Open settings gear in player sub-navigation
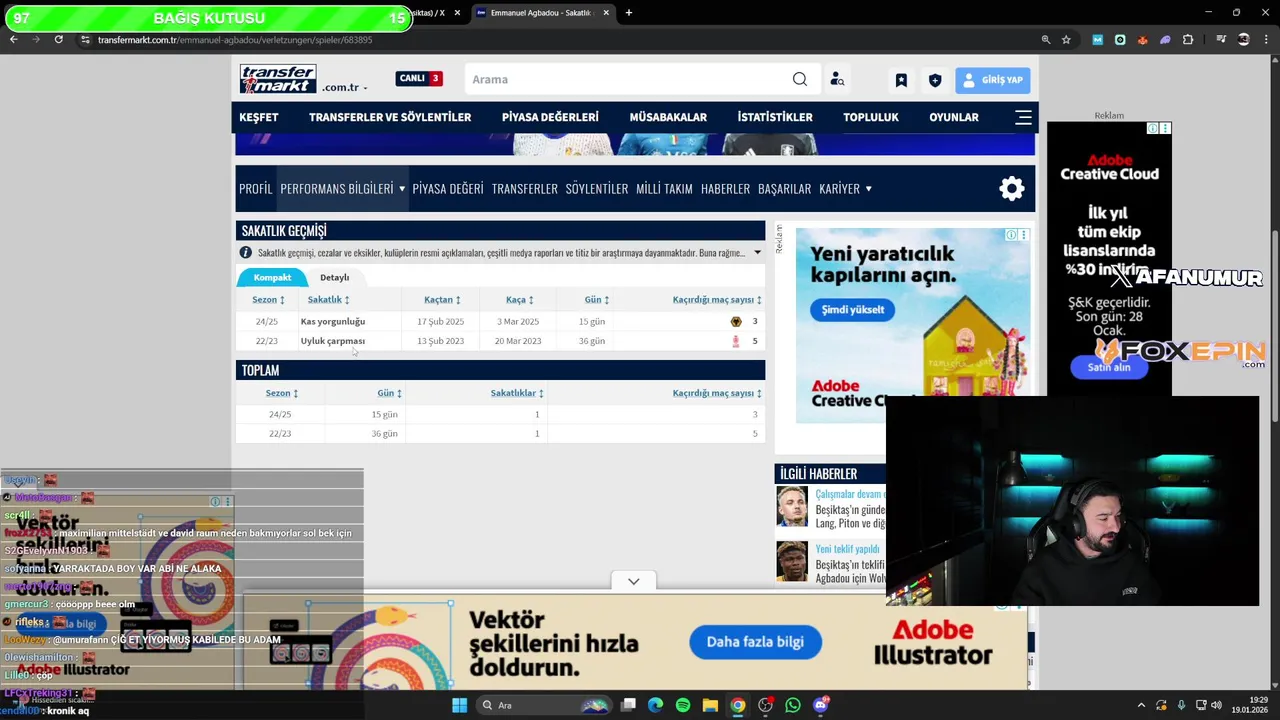1280x720 pixels. tap(1012, 188)
